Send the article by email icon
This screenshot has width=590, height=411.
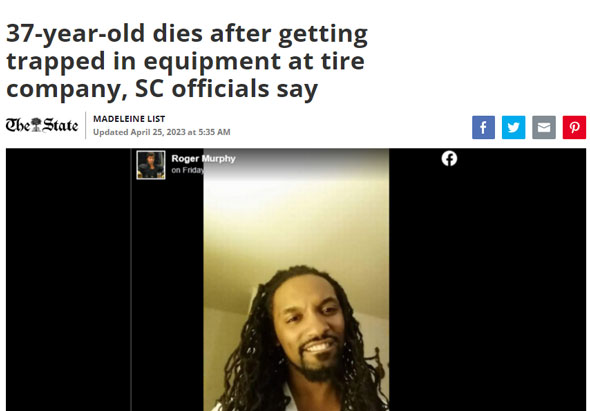pyautogui.click(x=544, y=128)
